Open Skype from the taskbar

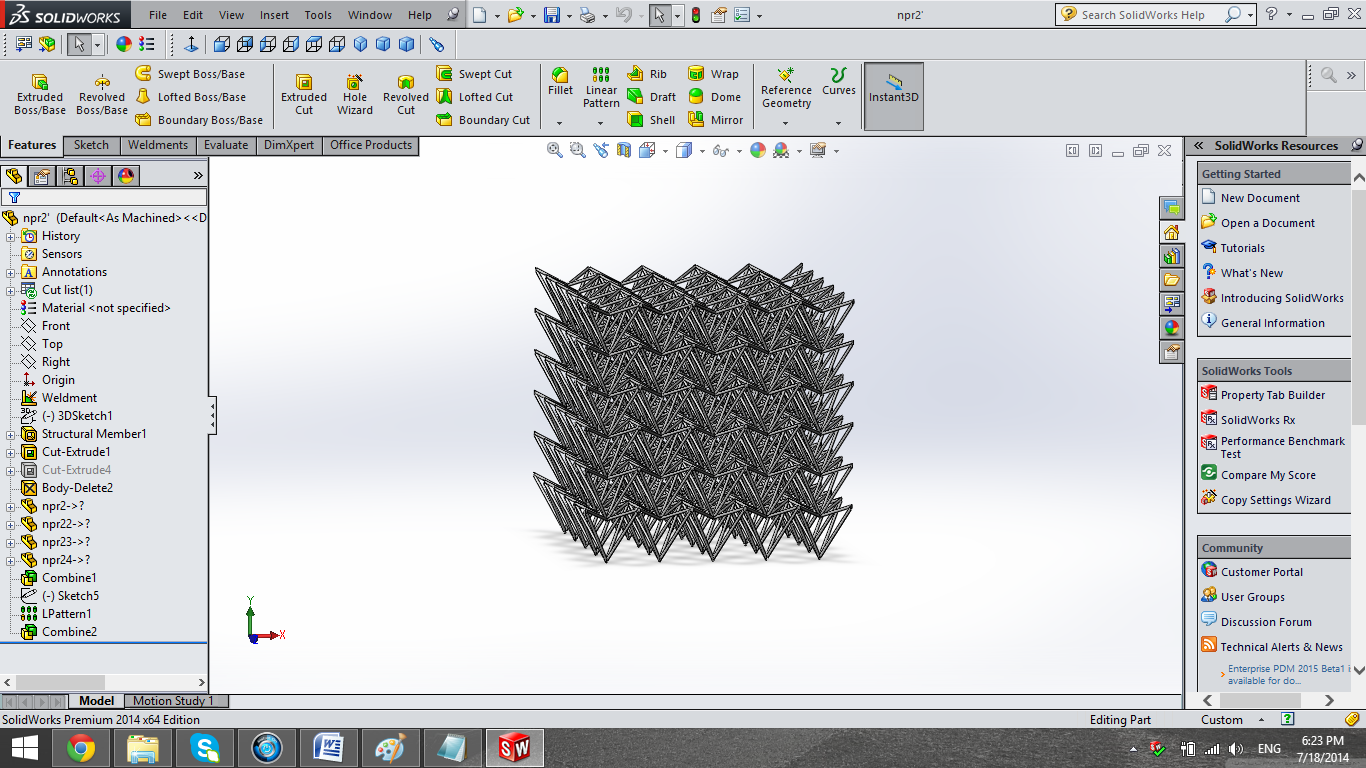205,747
